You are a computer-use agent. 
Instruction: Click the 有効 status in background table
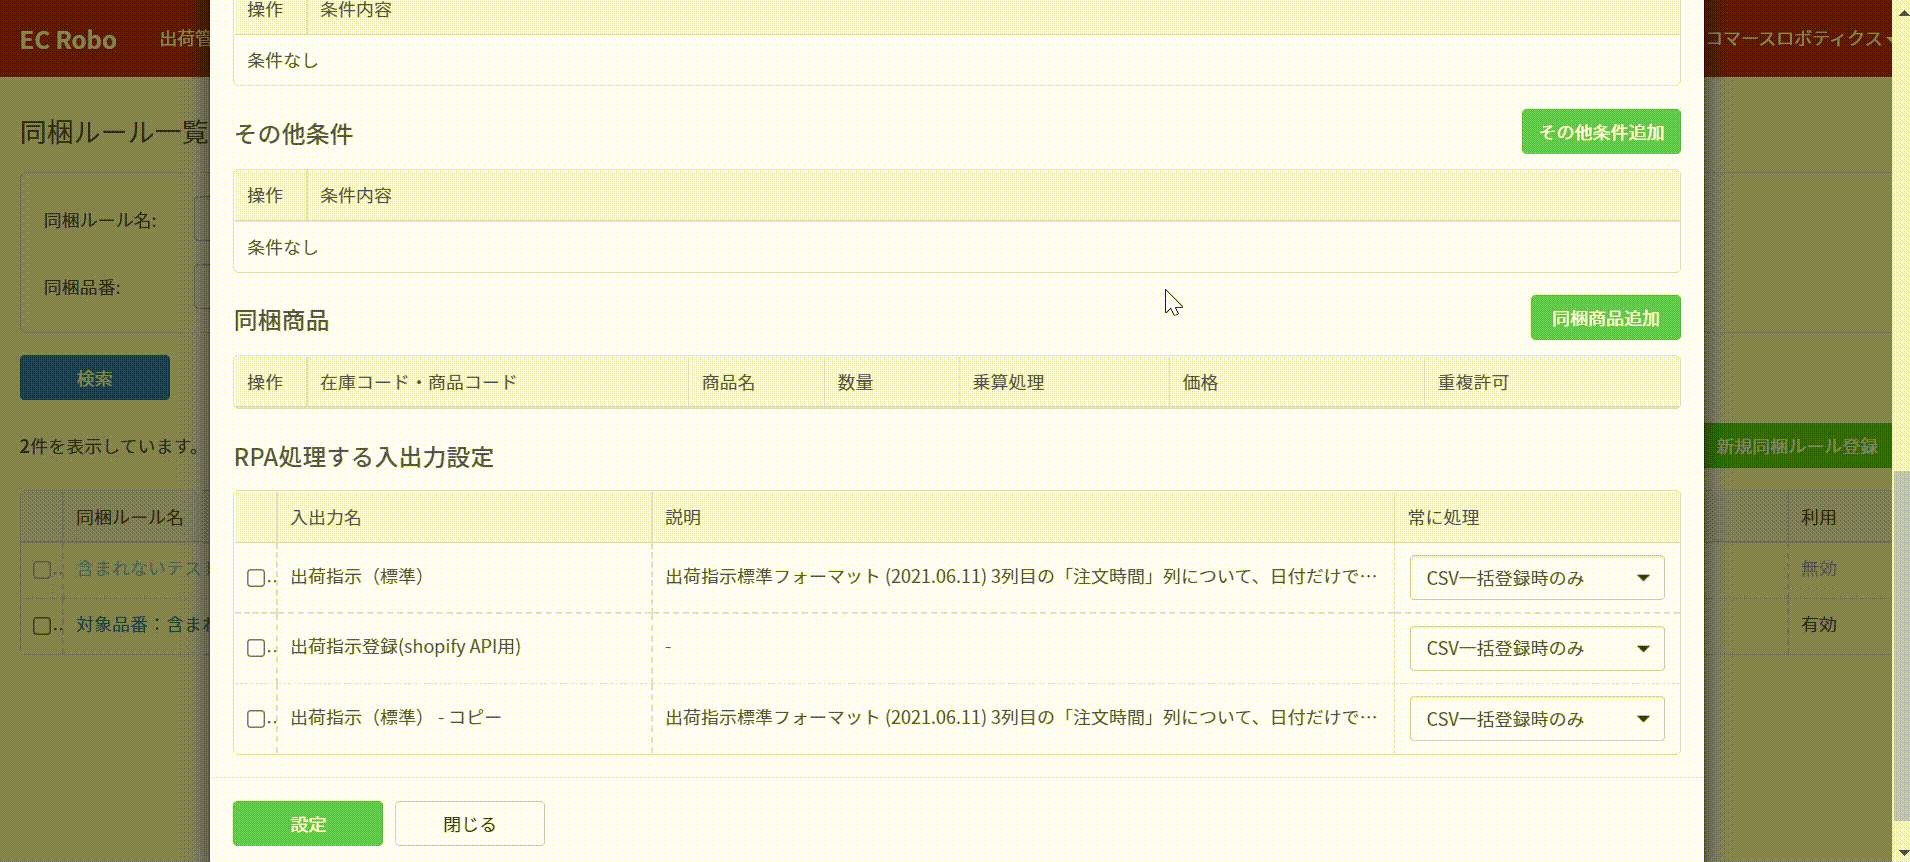[x=1819, y=624]
